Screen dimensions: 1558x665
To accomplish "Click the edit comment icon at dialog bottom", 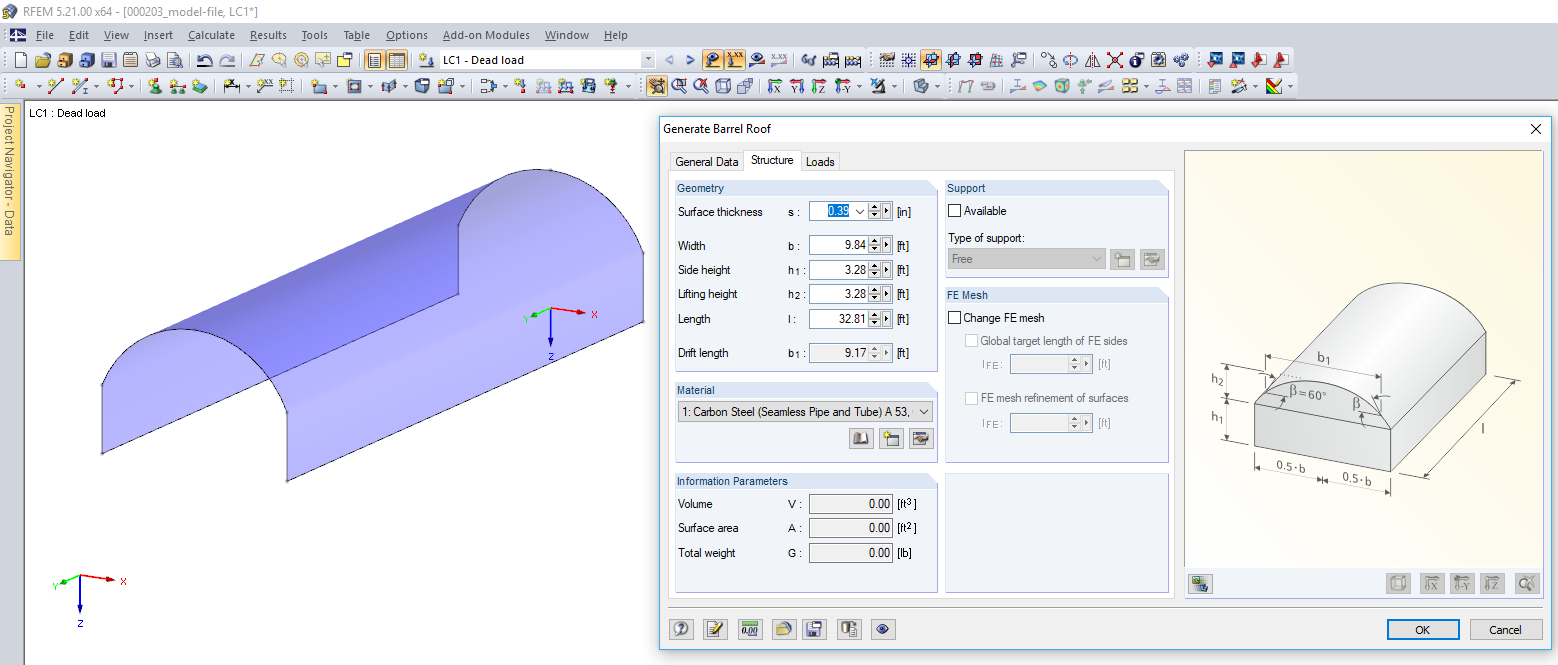I will point(715,629).
